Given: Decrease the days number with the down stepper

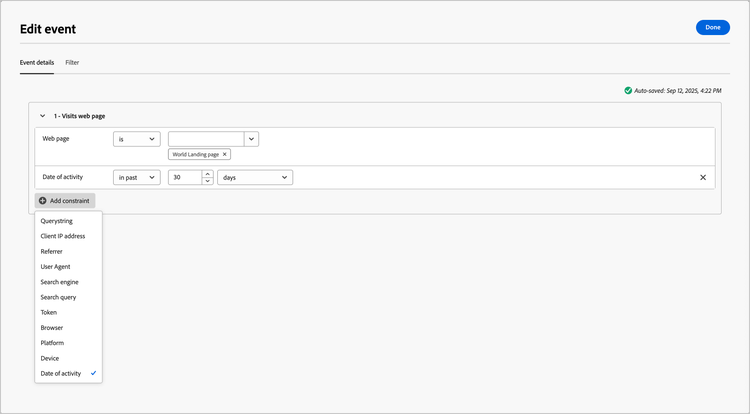Looking at the screenshot, I should tap(207, 181).
